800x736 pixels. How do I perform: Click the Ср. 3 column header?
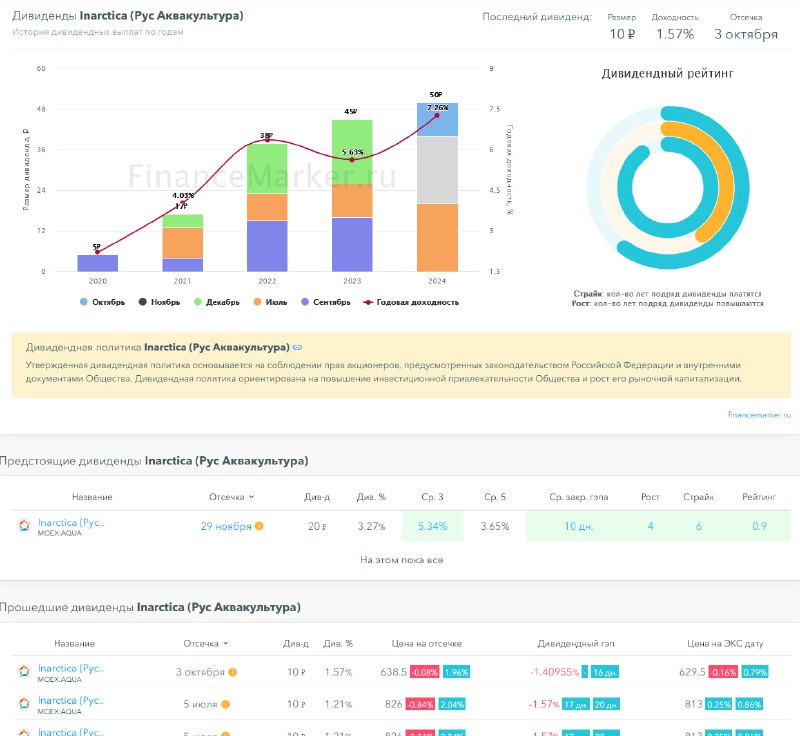pyautogui.click(x=432, y=497)
